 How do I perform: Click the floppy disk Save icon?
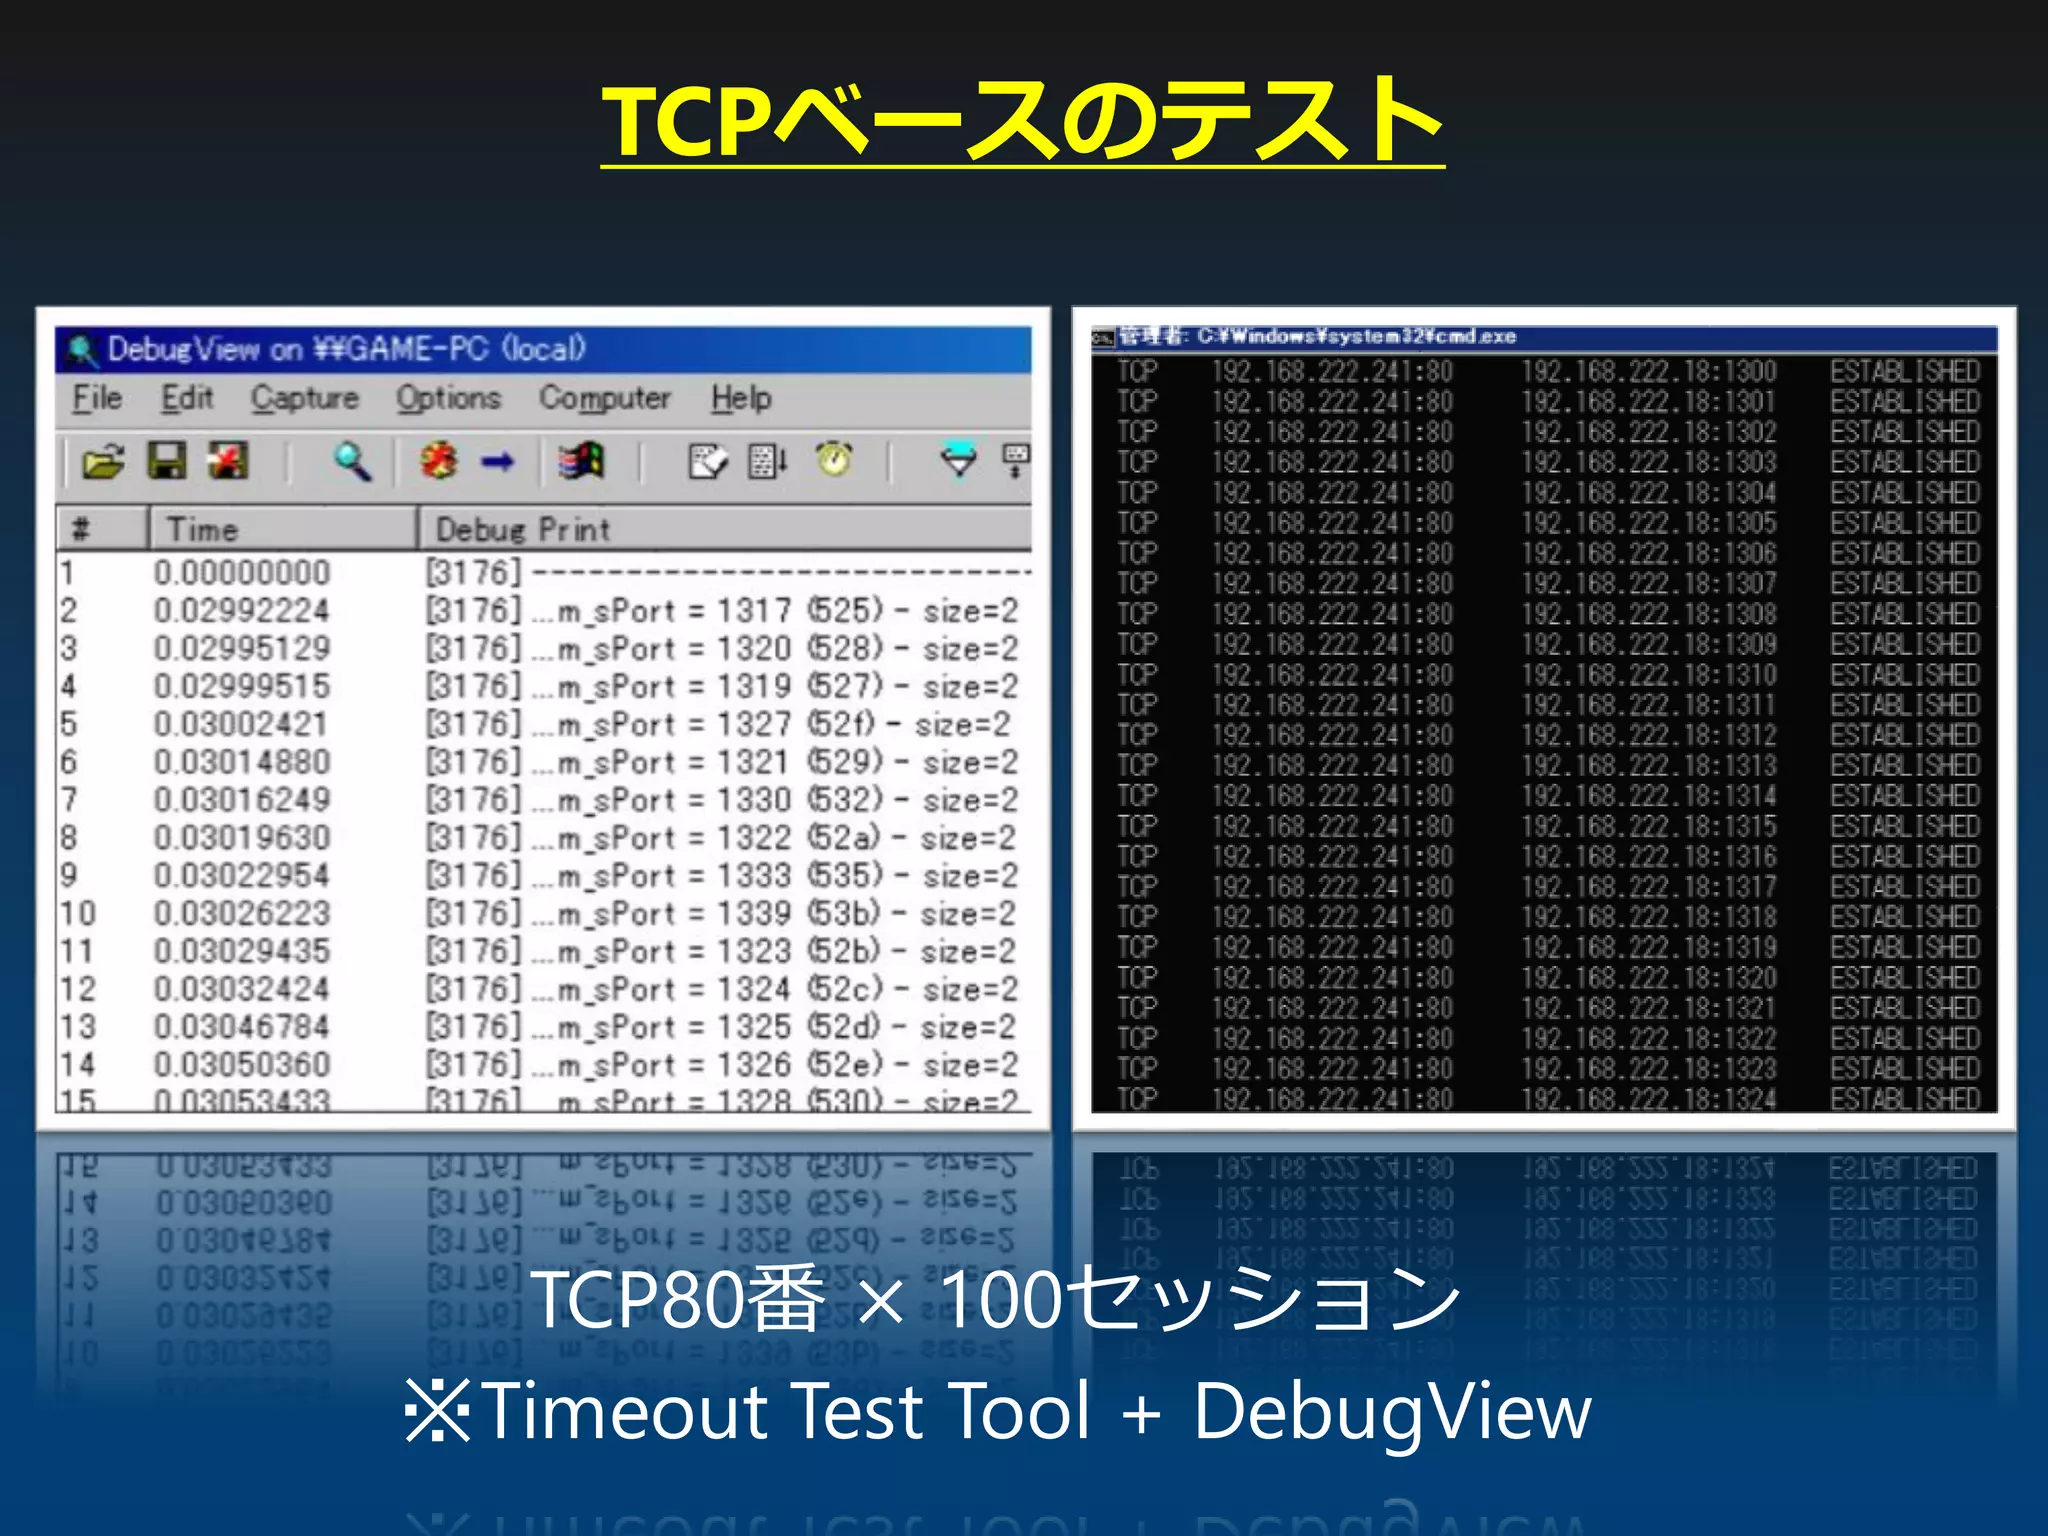pos(167,462)
